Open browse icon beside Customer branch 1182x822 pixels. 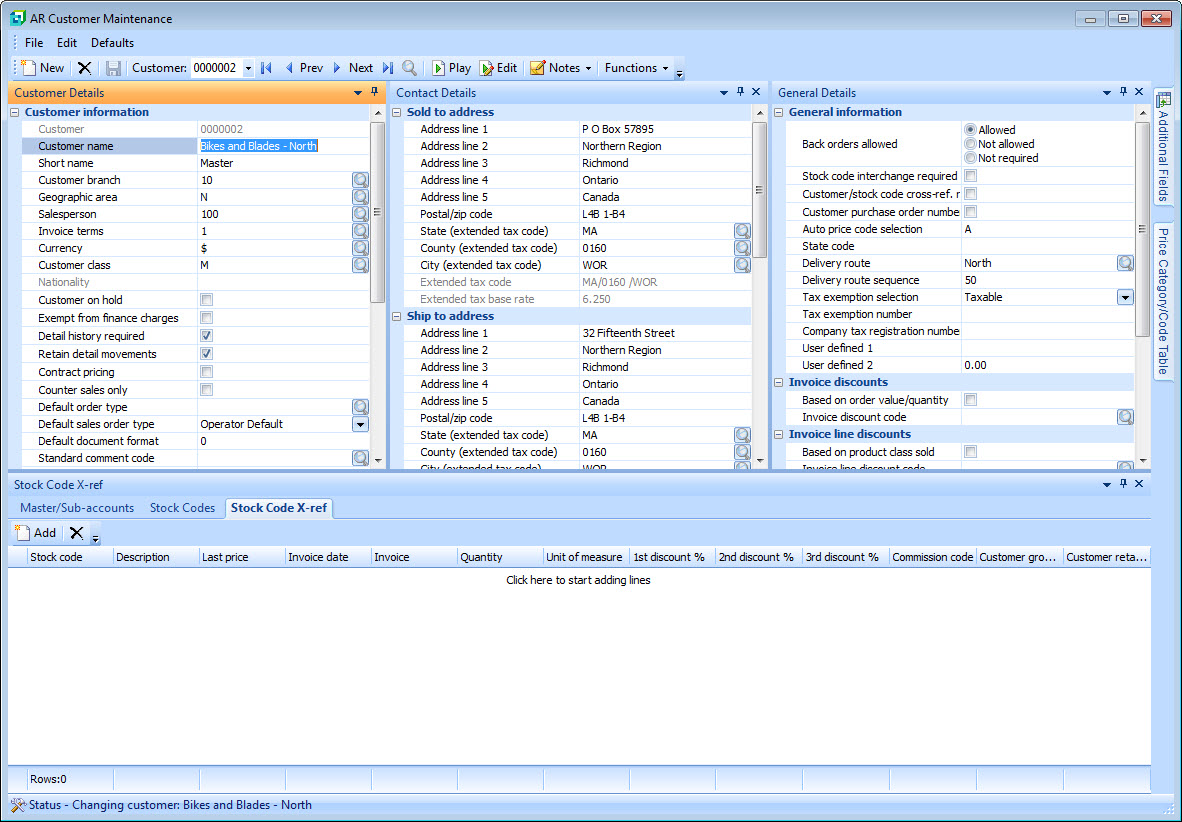click(x=360, y=180)
